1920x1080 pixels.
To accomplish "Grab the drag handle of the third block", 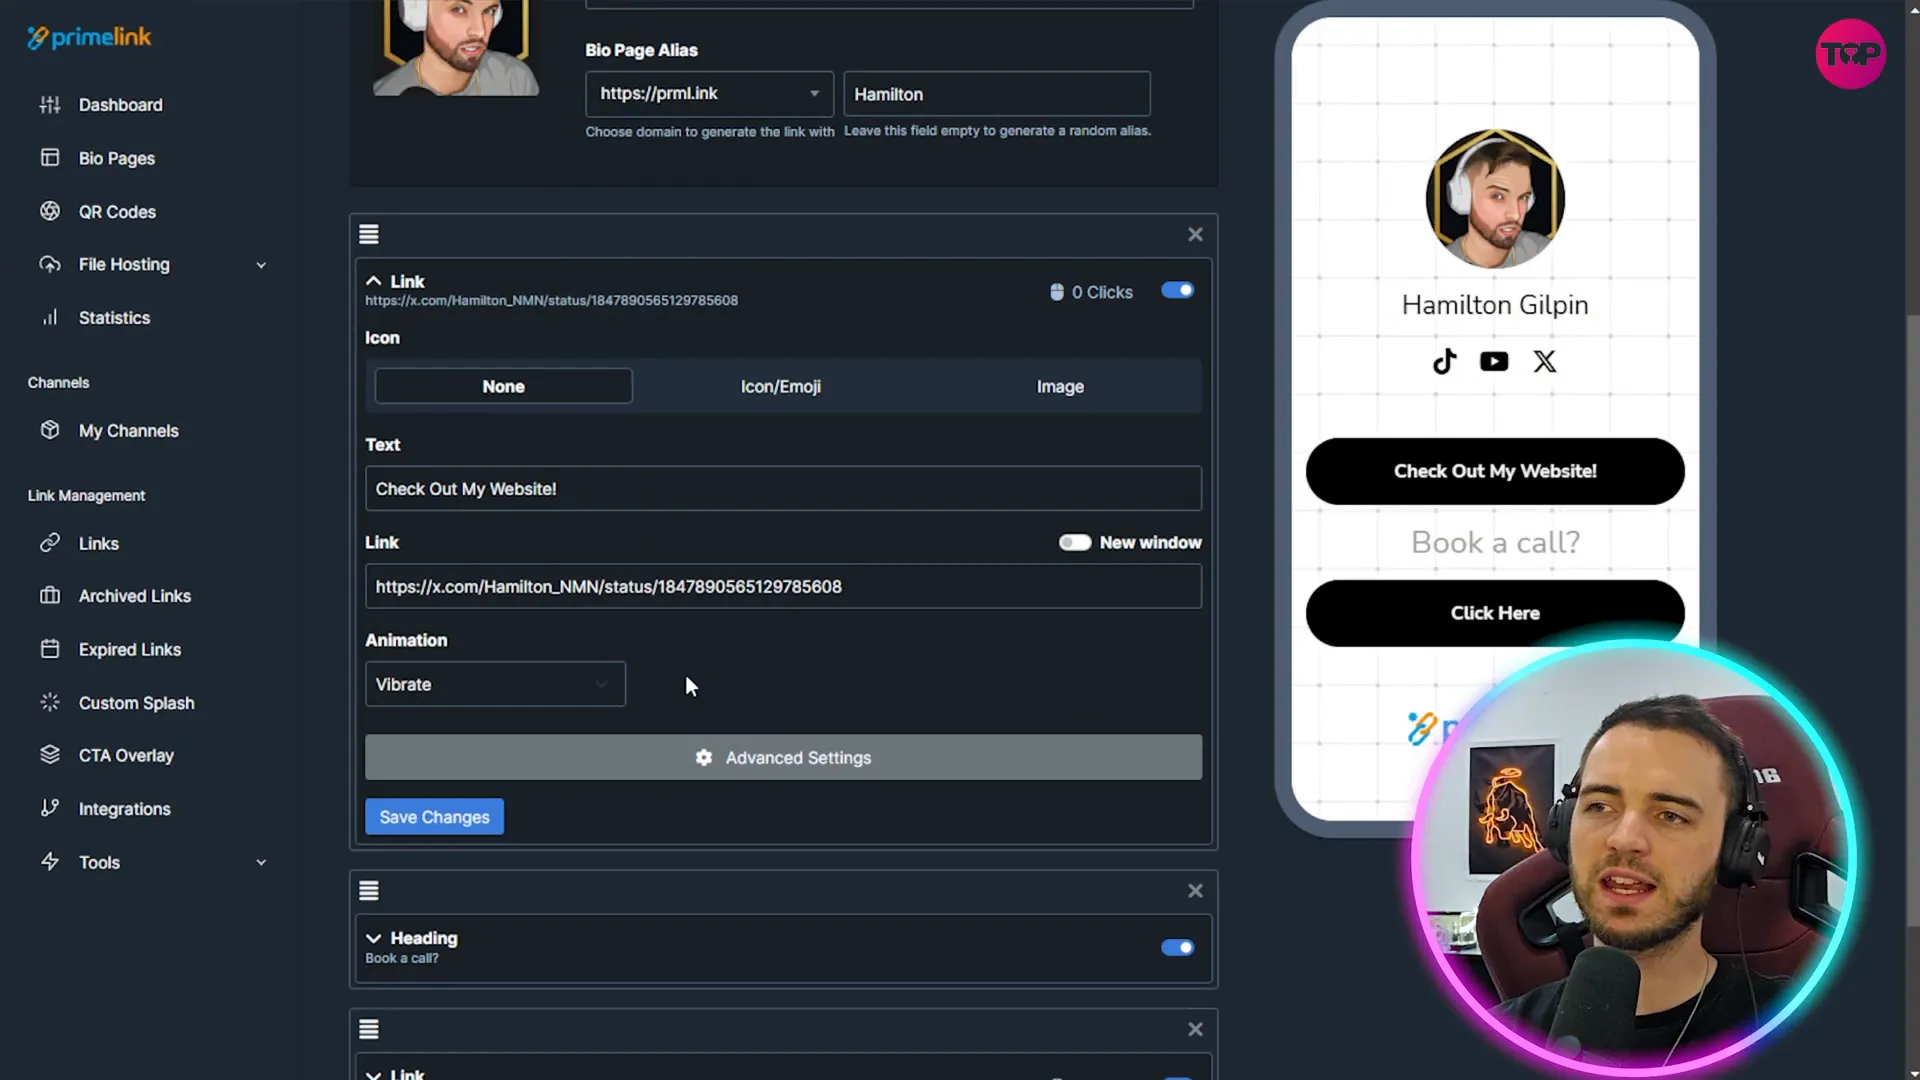I will click(369, 1029).
